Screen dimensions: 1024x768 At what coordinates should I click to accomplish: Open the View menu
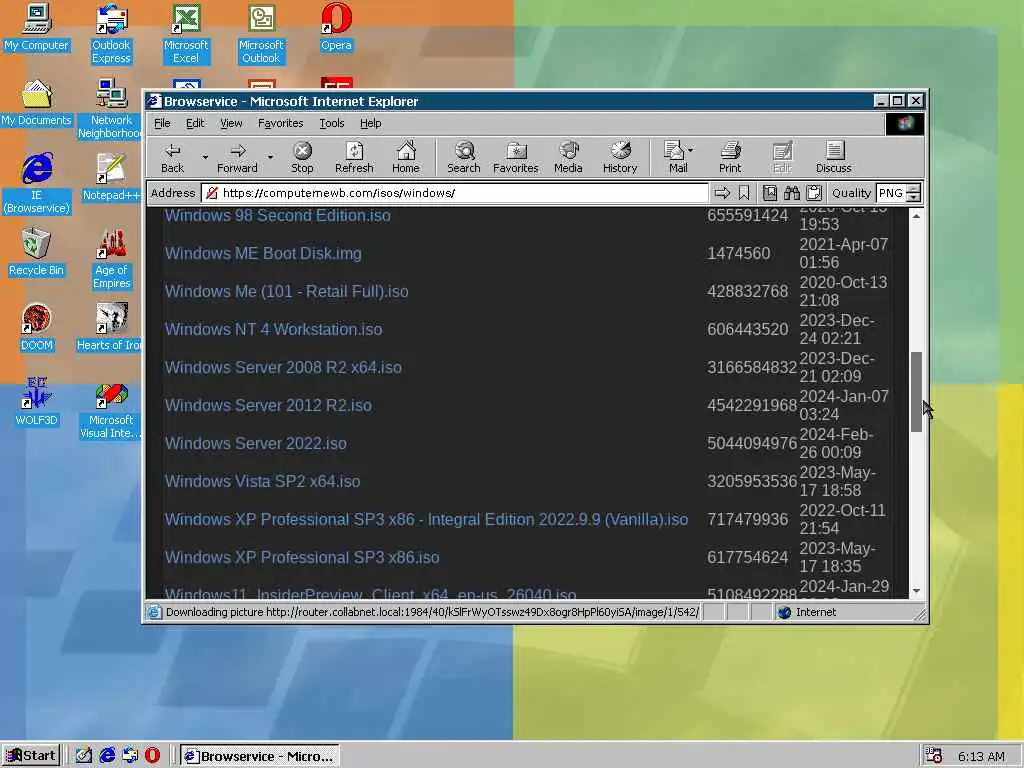coord(231,123)
